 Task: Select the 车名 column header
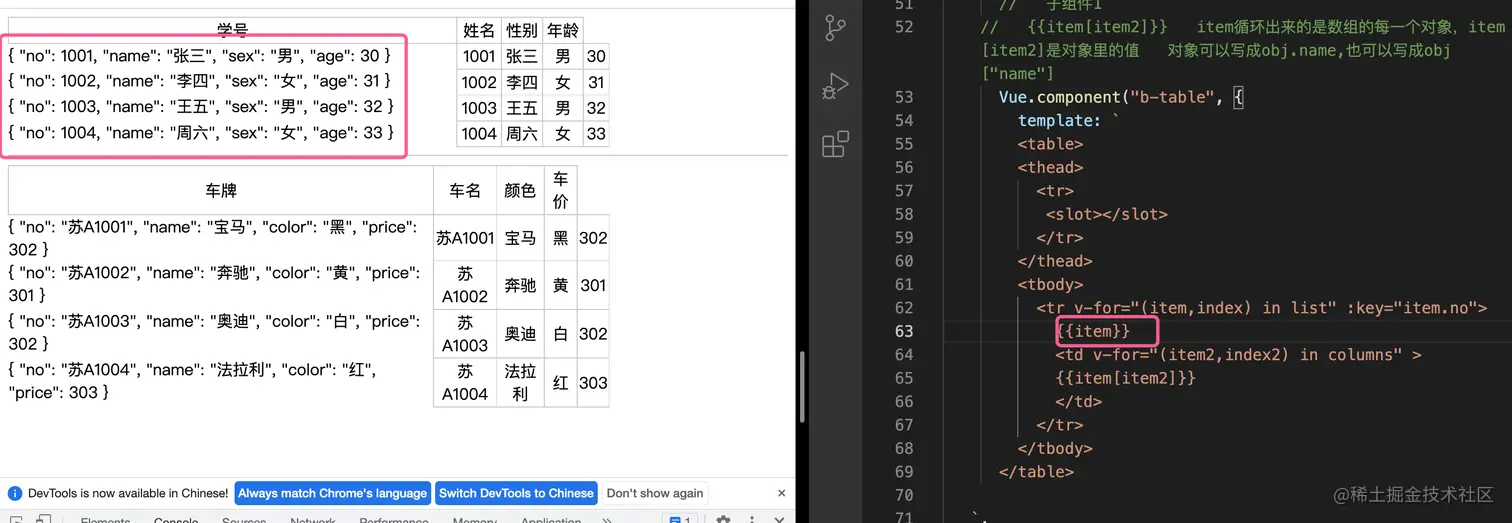point(465,190)
